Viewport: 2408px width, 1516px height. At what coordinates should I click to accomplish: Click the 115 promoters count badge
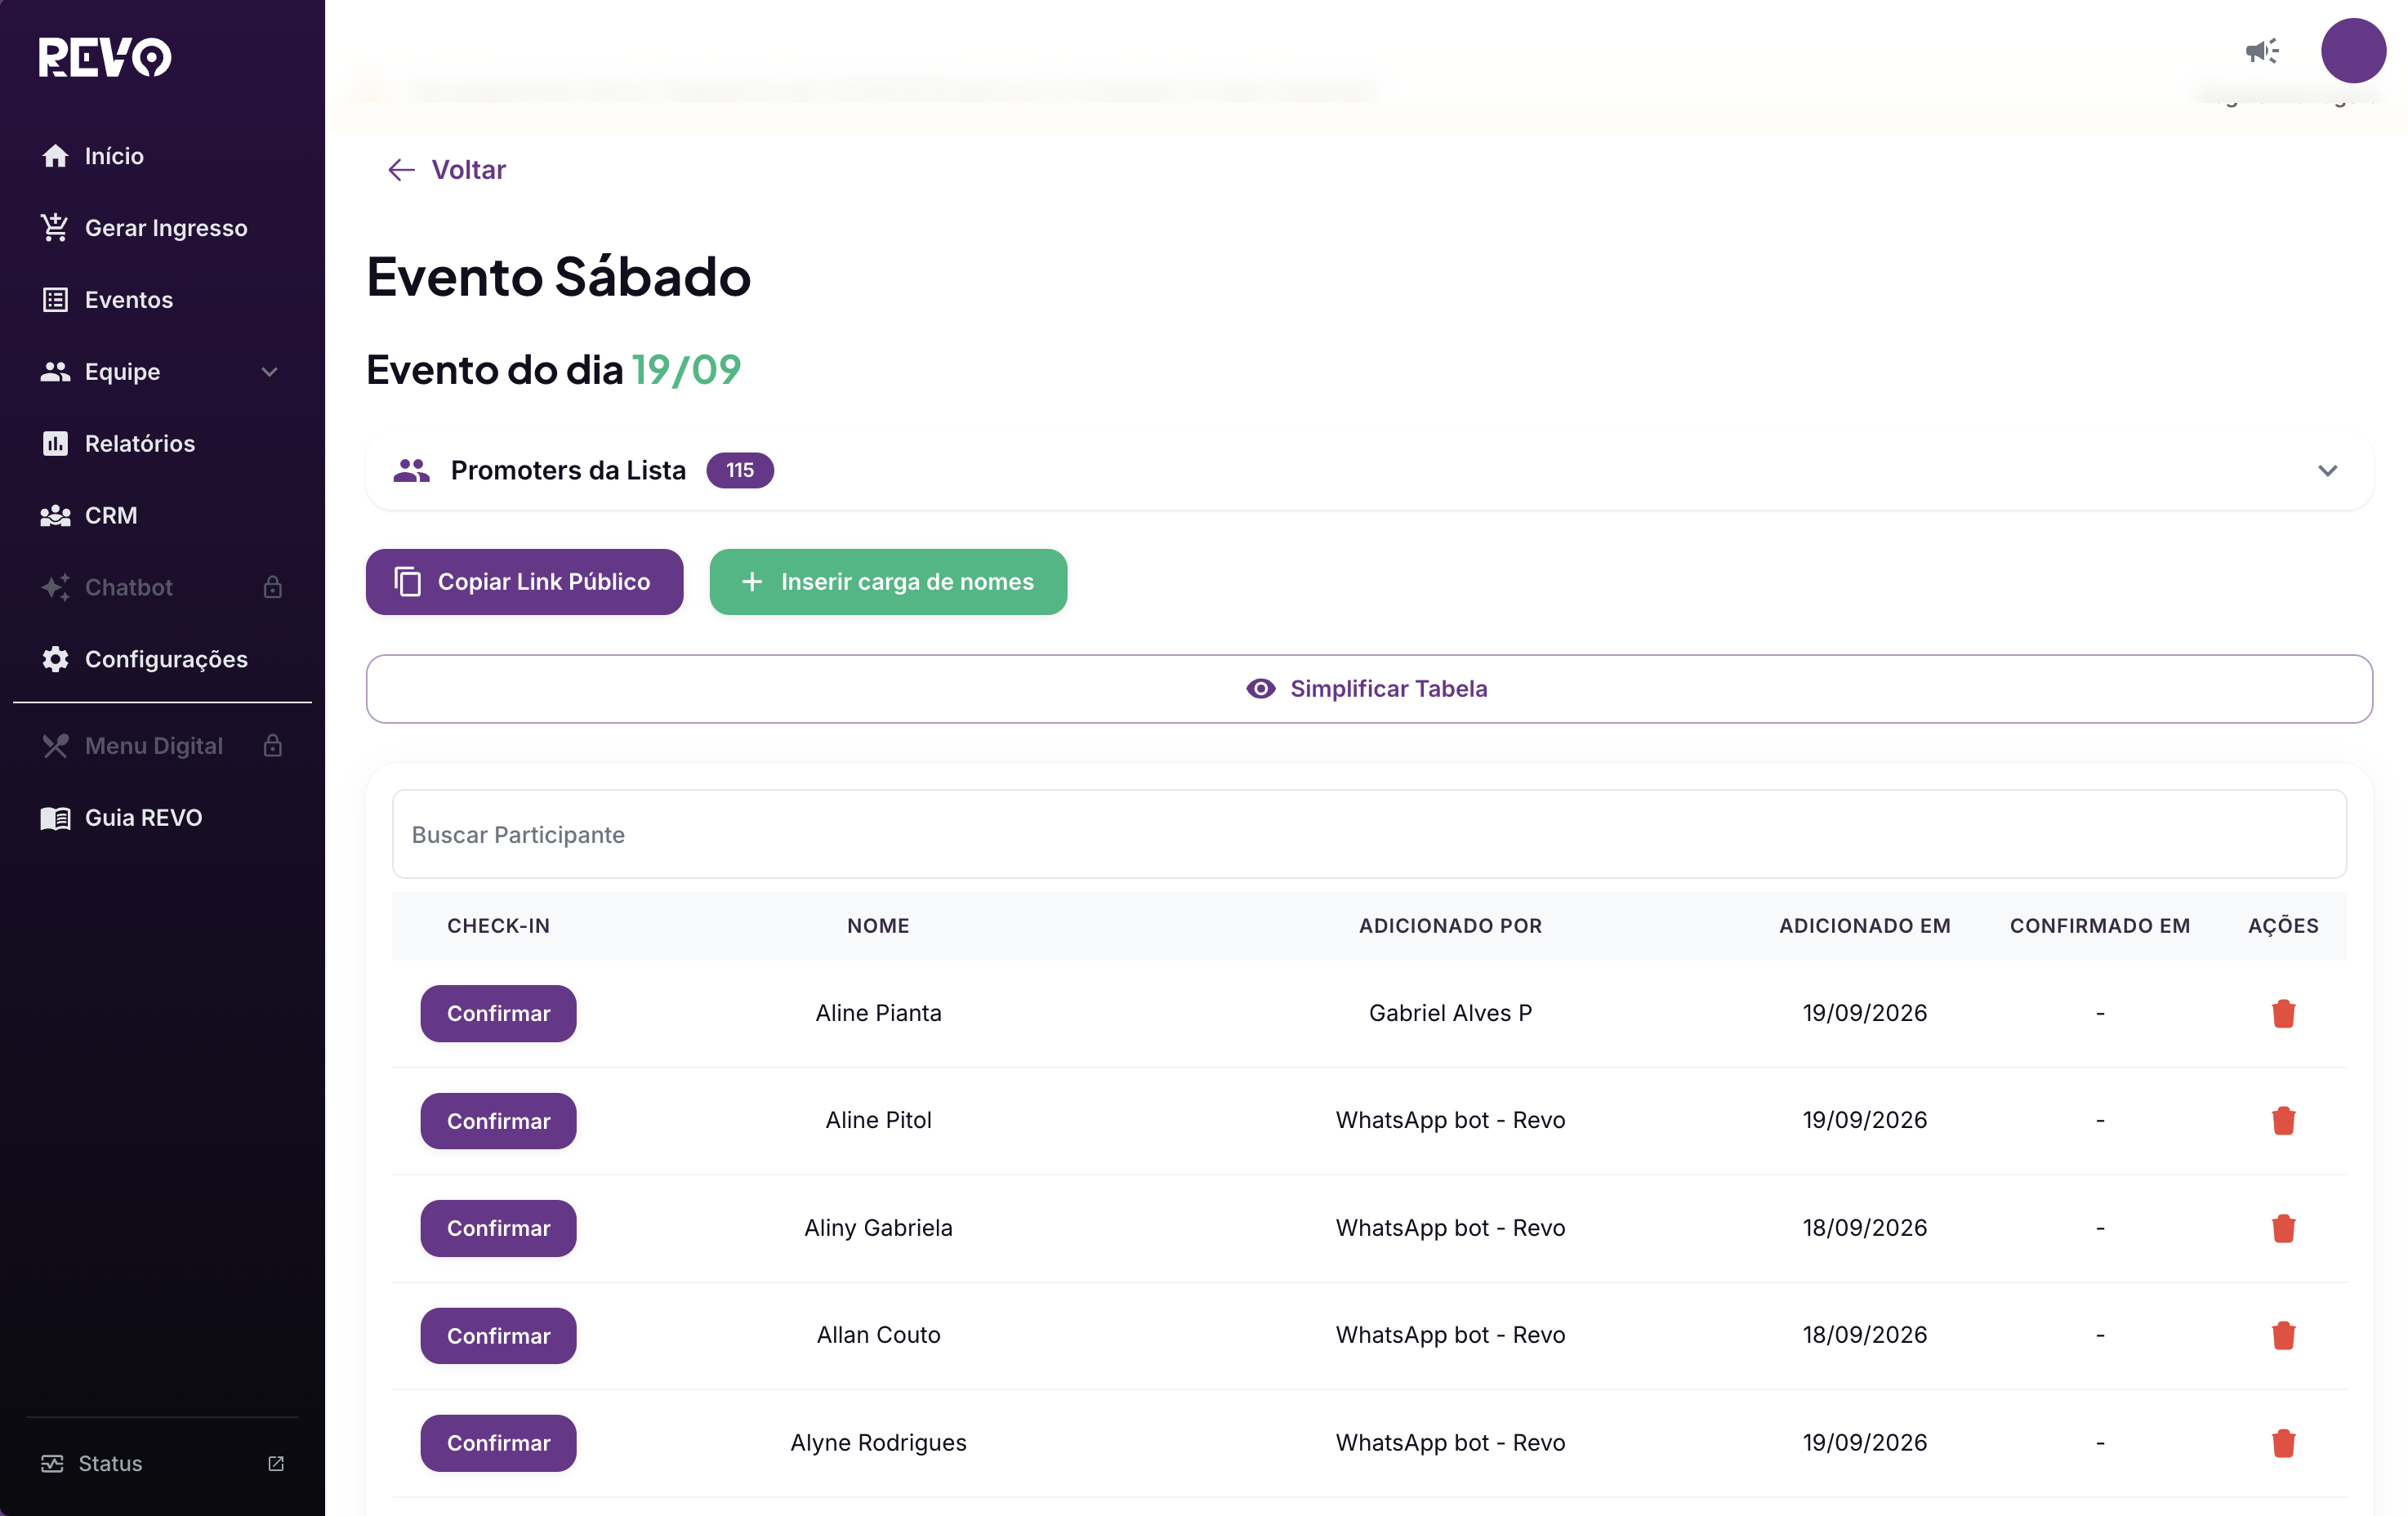740,470
